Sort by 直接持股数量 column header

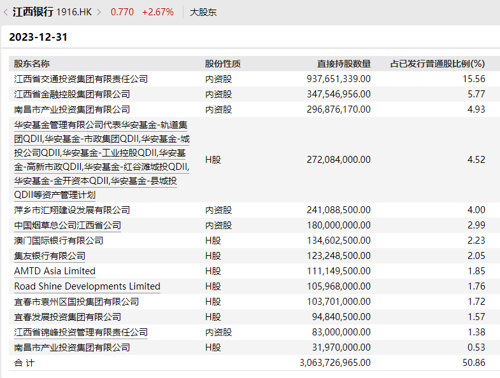pos(344,64)
